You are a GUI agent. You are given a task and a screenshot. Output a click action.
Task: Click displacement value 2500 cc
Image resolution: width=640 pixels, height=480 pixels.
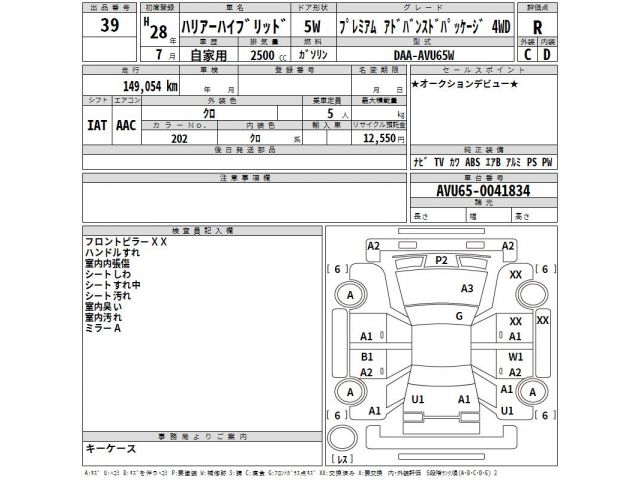(268, 55)
